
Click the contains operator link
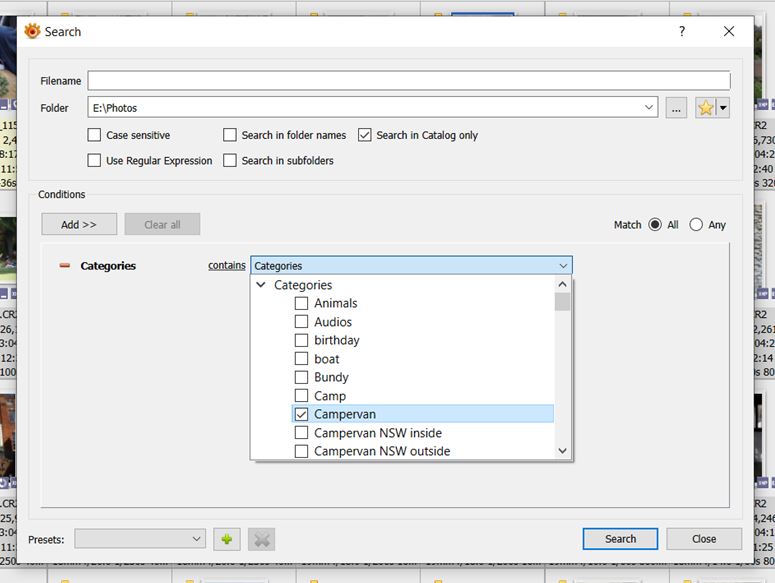pos(226,265)
